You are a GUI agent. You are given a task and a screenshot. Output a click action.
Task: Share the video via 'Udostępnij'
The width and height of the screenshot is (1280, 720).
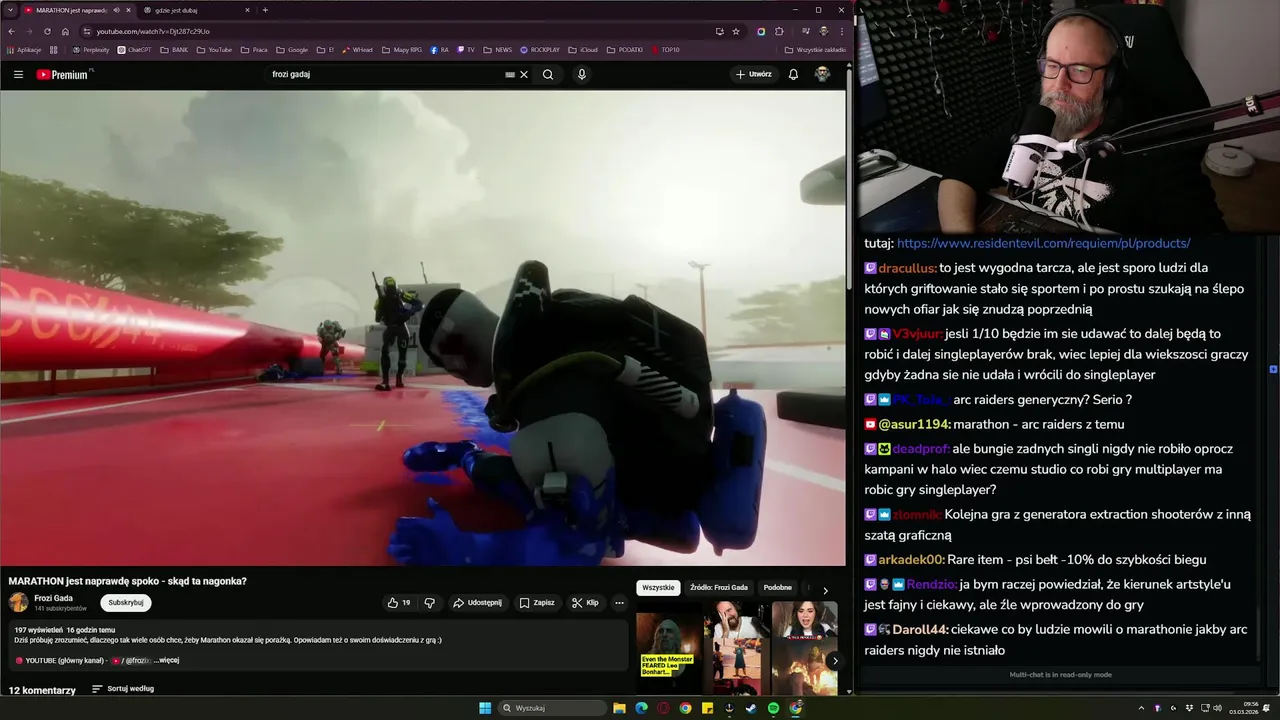point(477,603)
